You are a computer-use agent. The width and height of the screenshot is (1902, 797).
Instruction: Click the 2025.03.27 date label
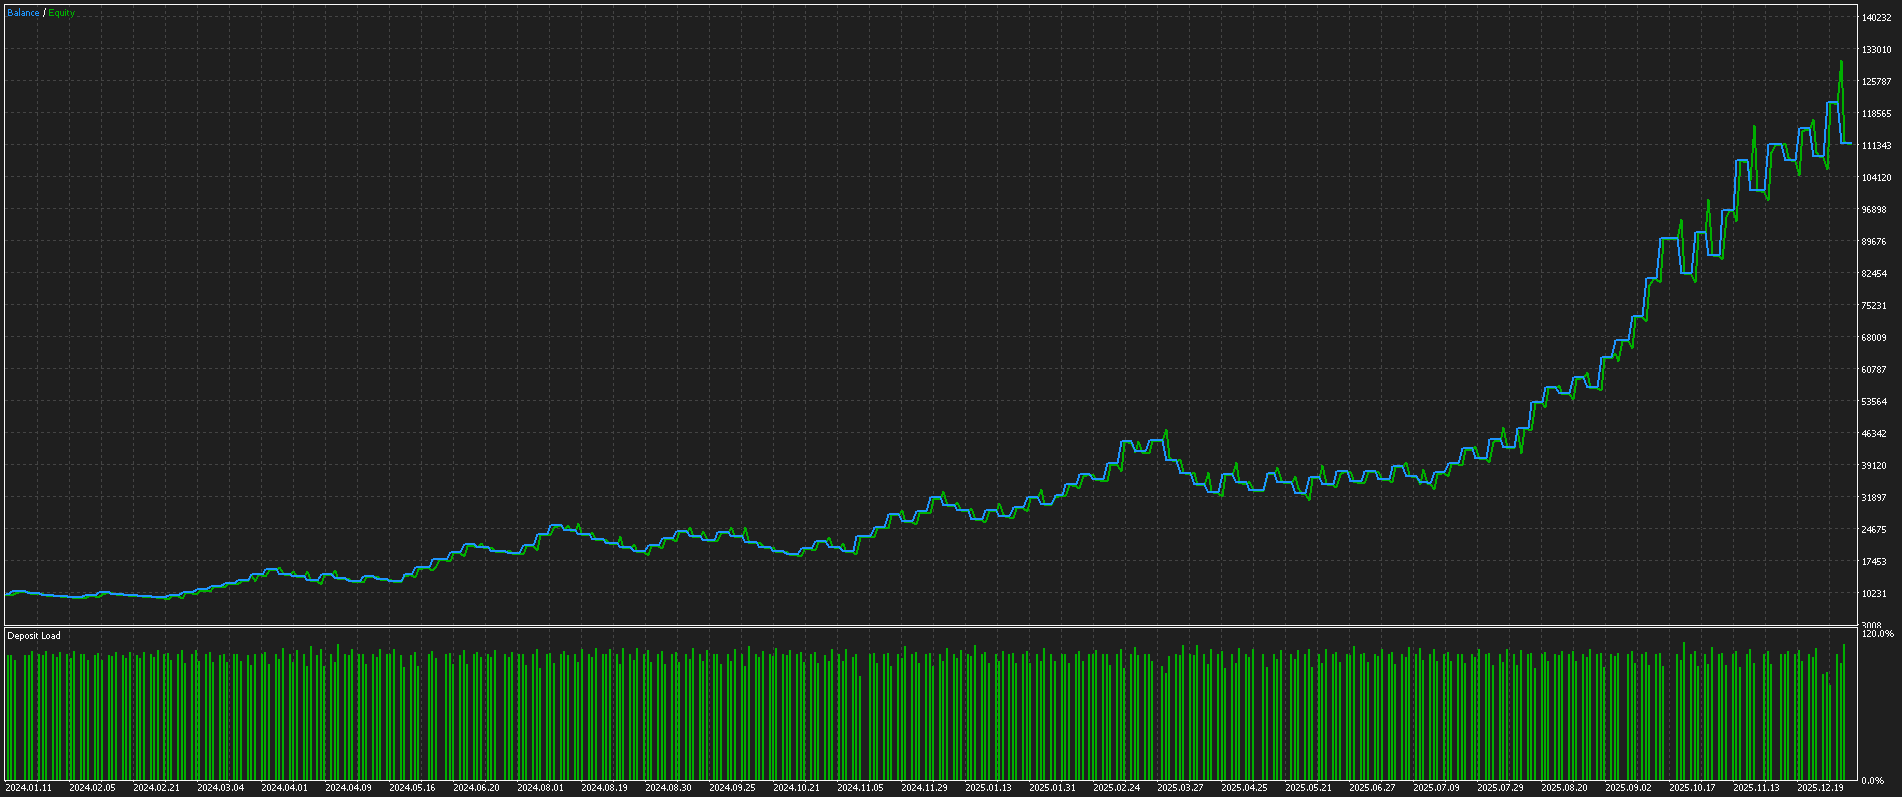(1180, 788)
